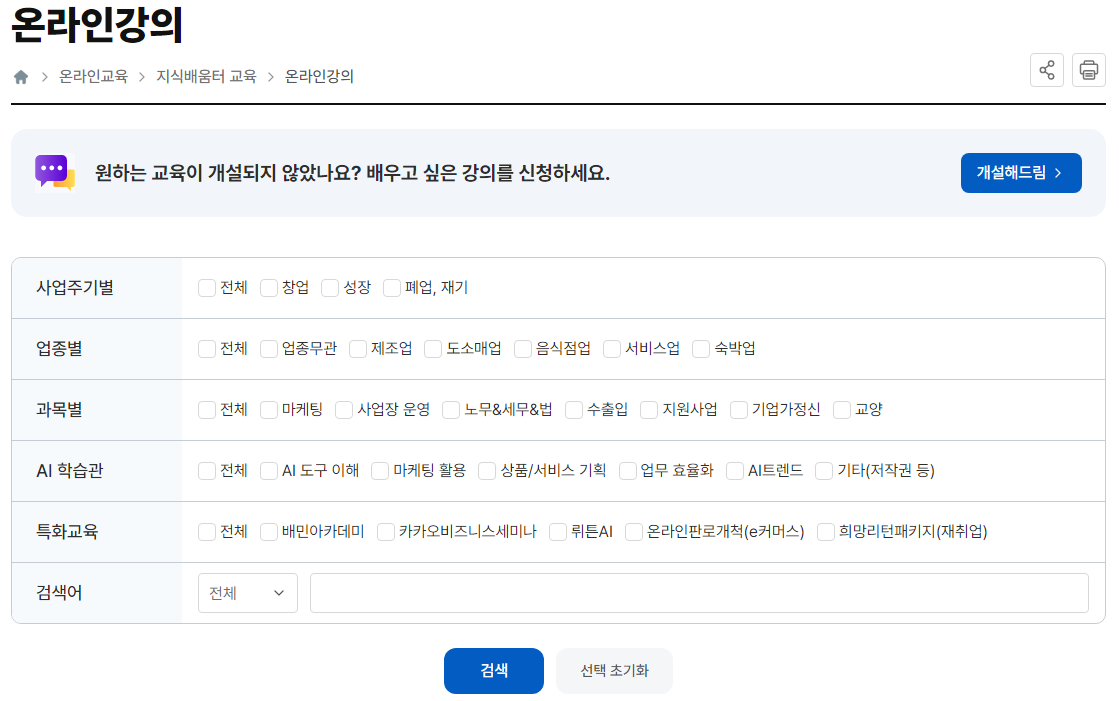Check 전체 in 업종별 row
Viewport: 1119px width, 701px height.
click(207, 348)
